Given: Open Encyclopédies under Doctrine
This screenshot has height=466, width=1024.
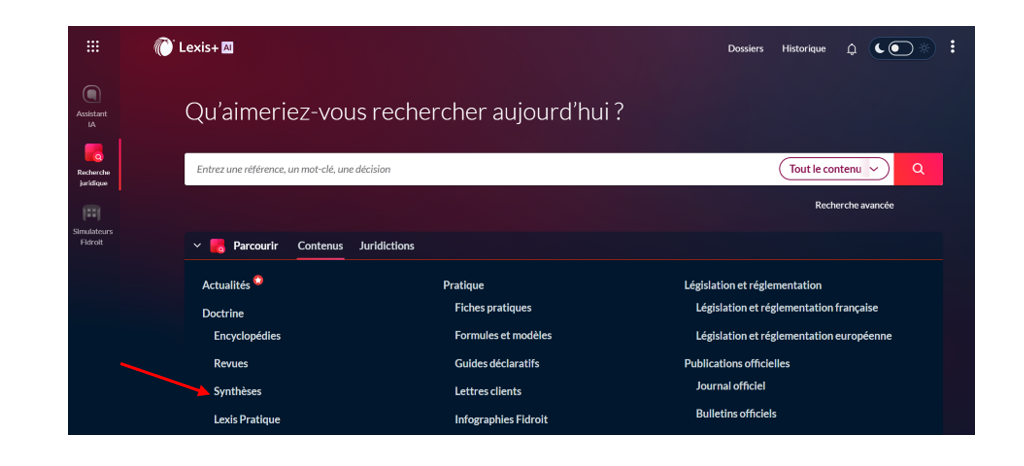Looking at the screenshot, I should tap(248, 335).
